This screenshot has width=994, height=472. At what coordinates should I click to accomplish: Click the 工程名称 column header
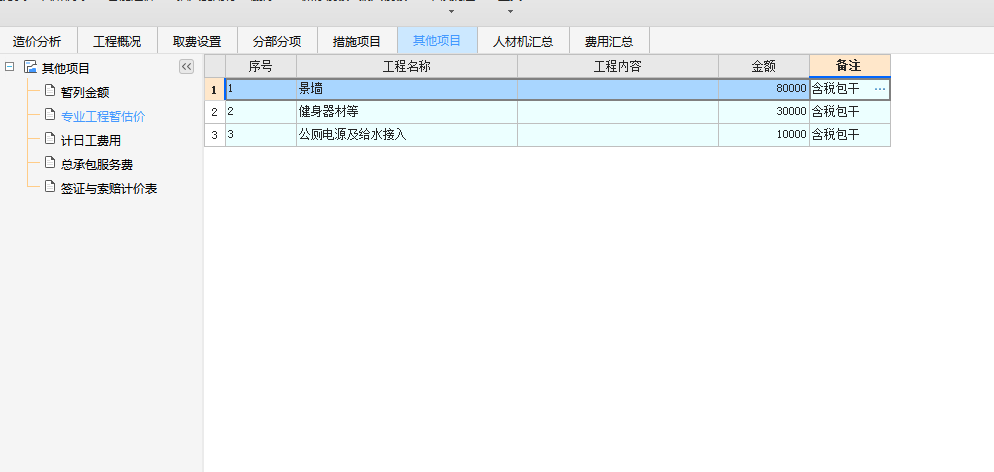[x=407, y=66]
